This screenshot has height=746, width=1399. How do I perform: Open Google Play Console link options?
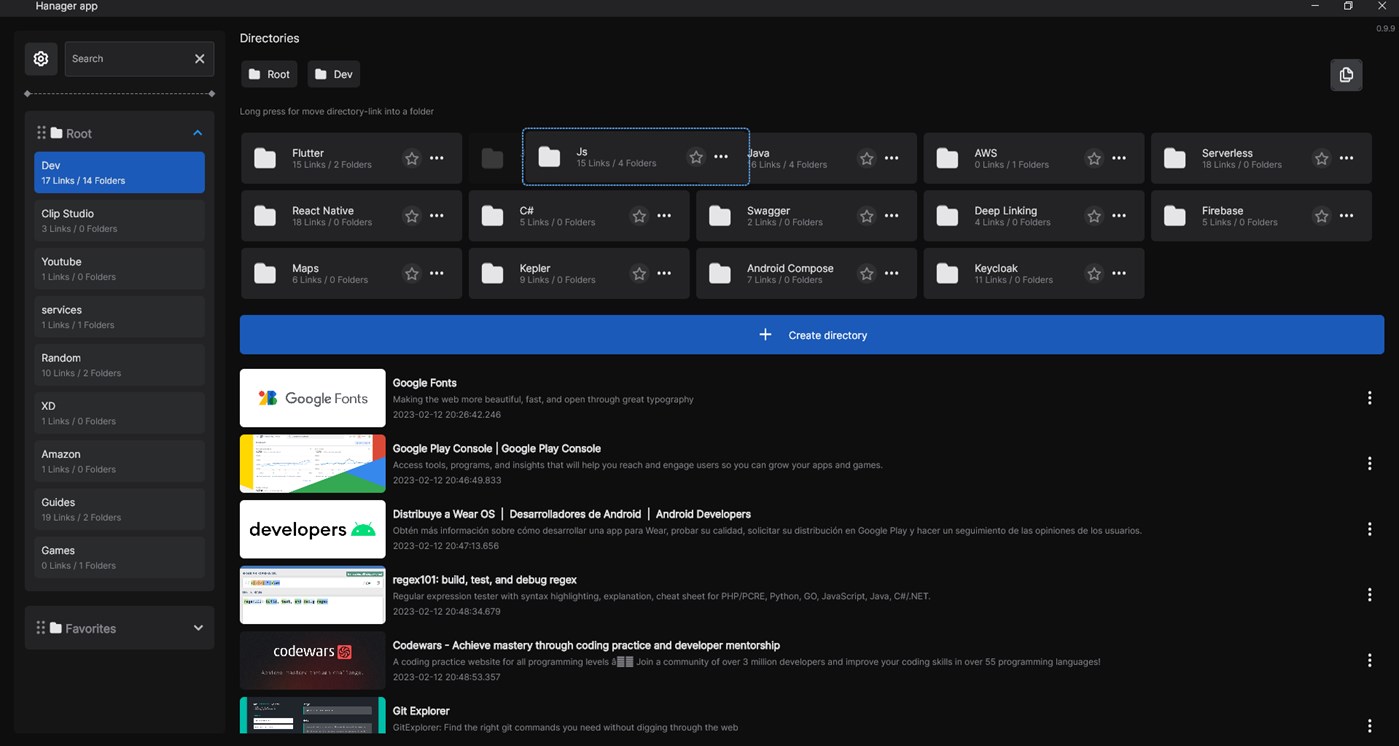pos(1369,464)
